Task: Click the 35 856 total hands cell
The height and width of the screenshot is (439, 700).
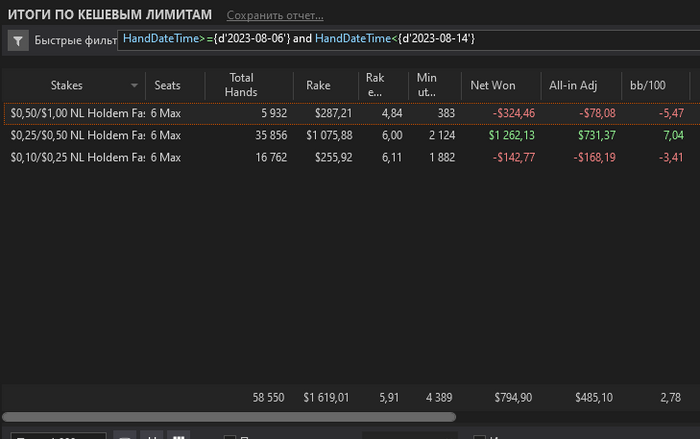Action: point(271,135)
